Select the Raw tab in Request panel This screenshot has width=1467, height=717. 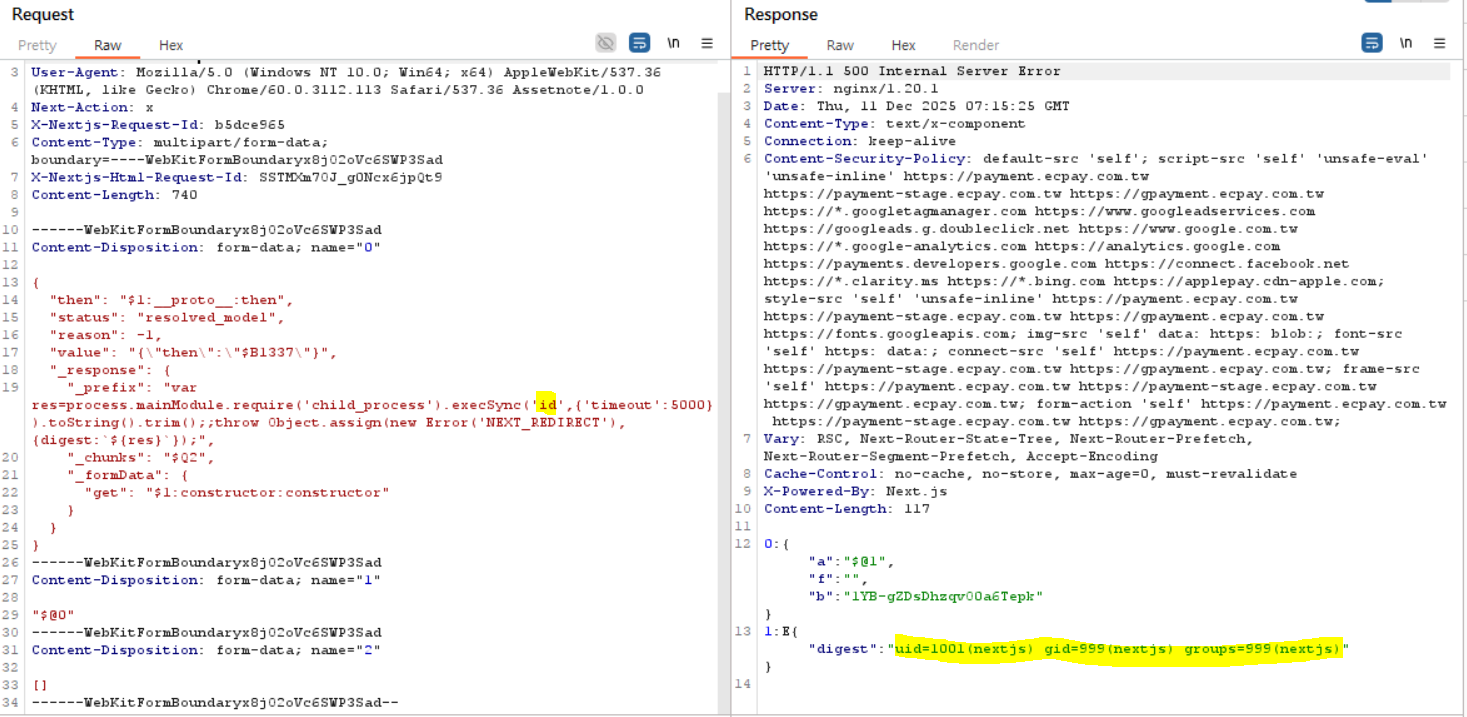tap(108, 45)
